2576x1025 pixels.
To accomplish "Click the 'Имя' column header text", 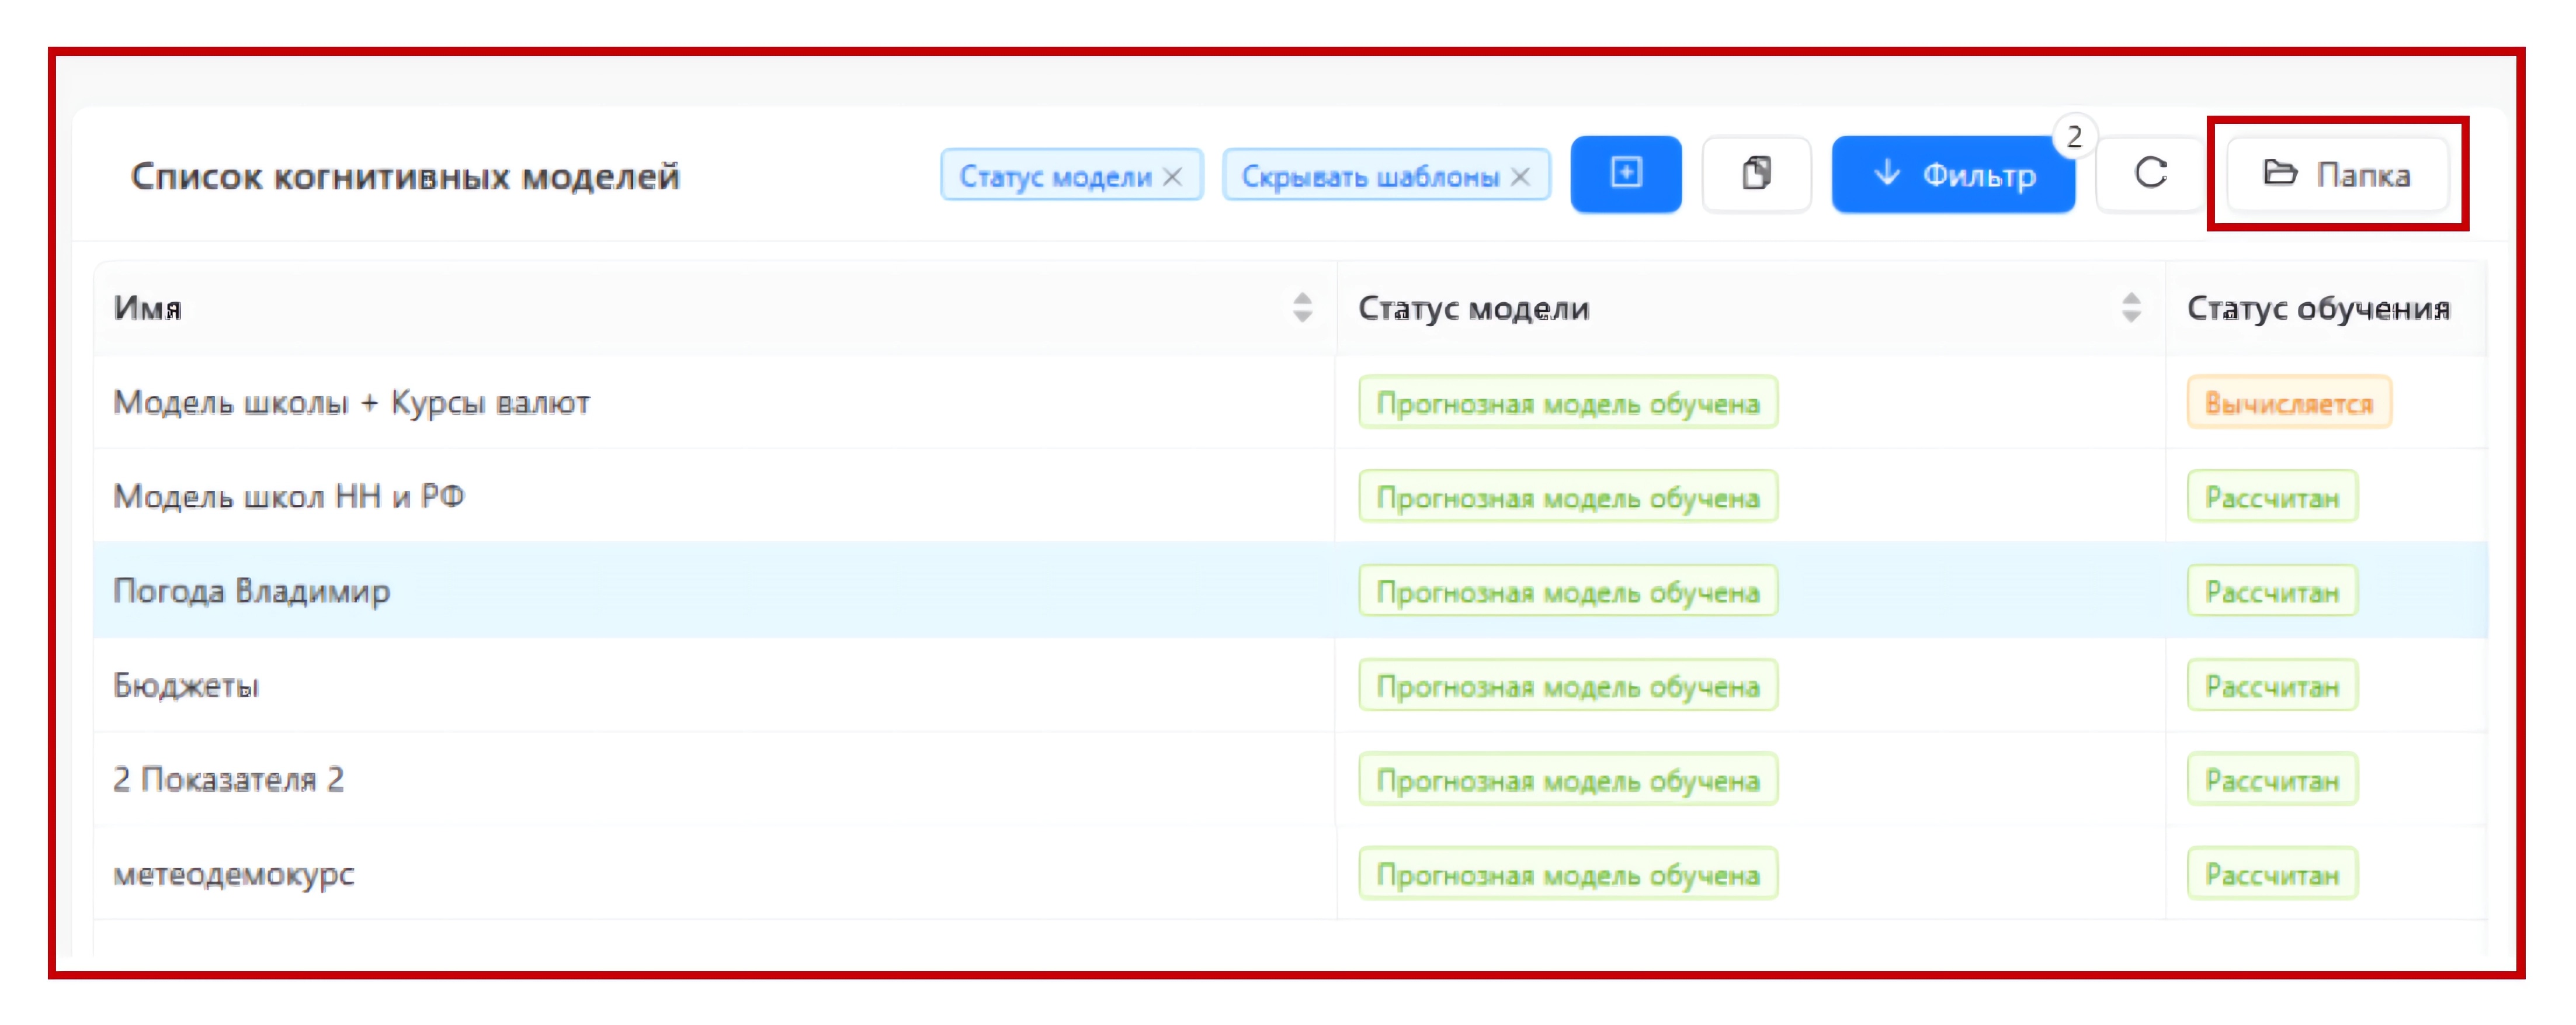I will click(147, 308).
